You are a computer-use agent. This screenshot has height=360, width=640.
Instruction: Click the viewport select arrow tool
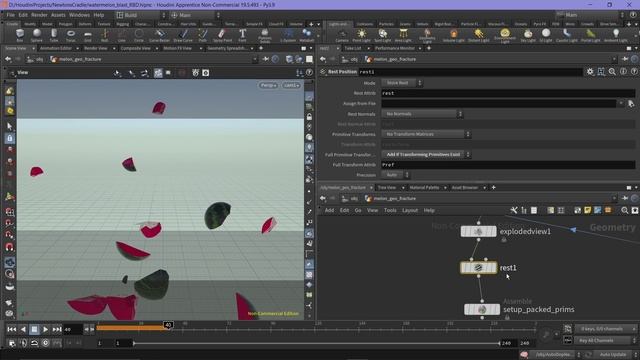coord(9,126)
